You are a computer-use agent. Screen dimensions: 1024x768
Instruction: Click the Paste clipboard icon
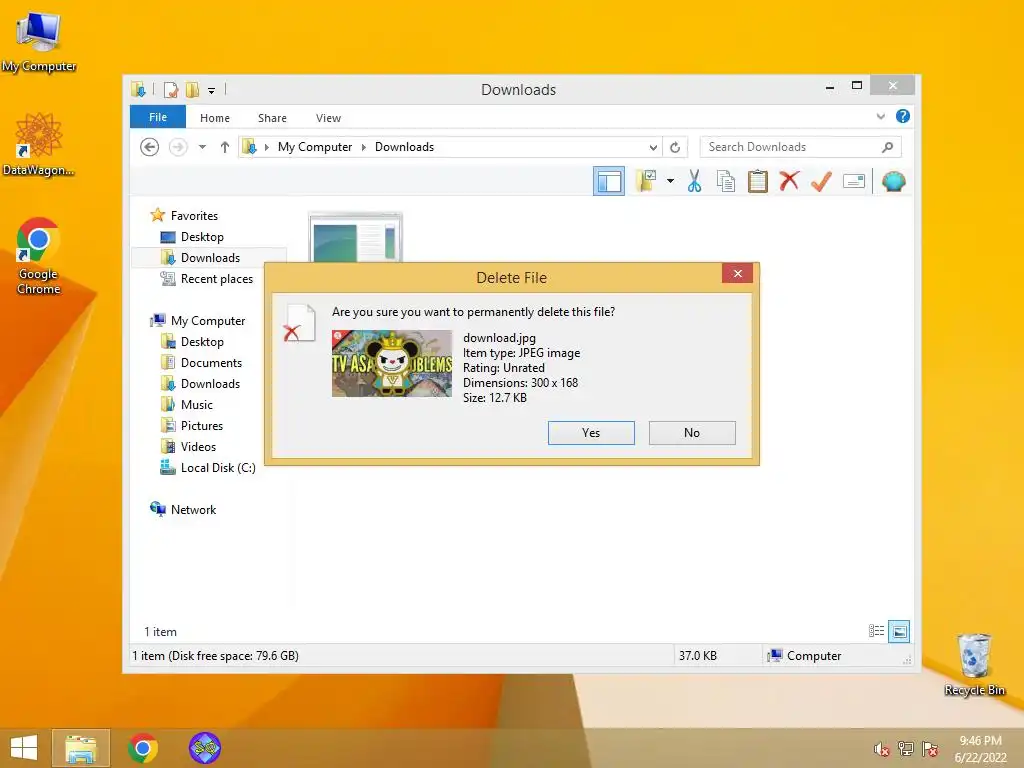[758, 181]
